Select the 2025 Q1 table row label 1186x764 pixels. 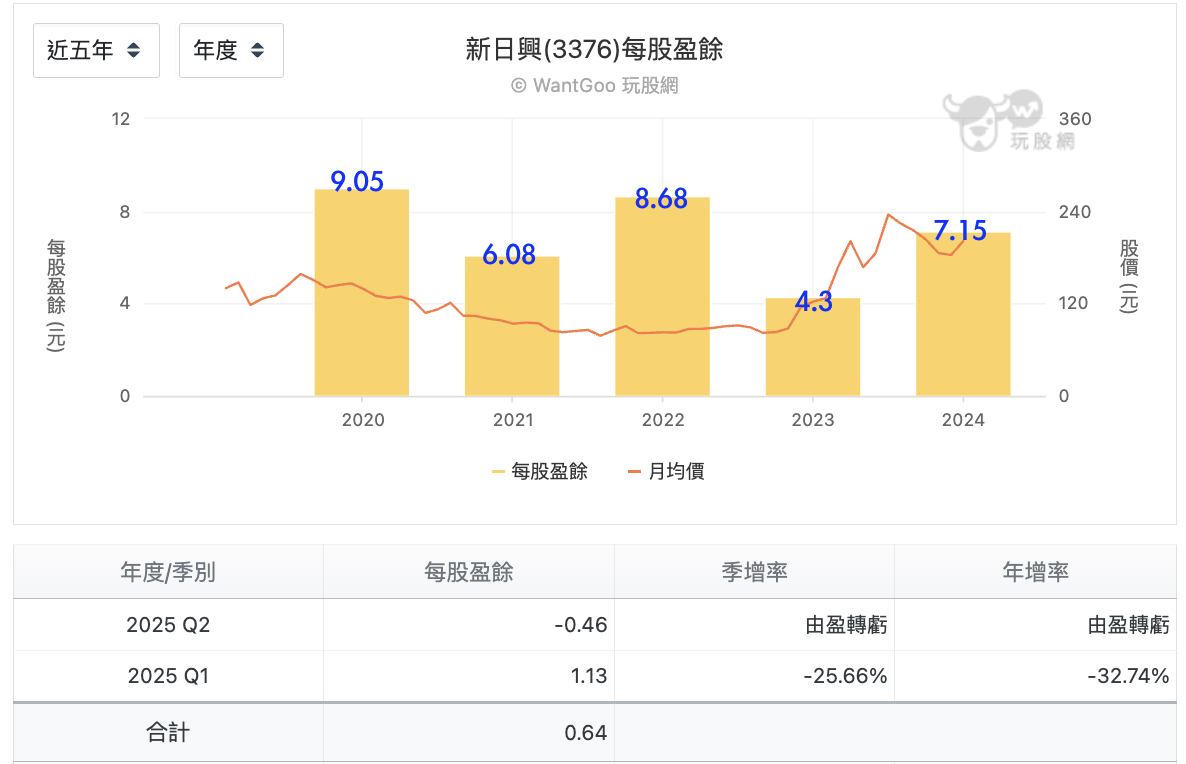point(168,676)
